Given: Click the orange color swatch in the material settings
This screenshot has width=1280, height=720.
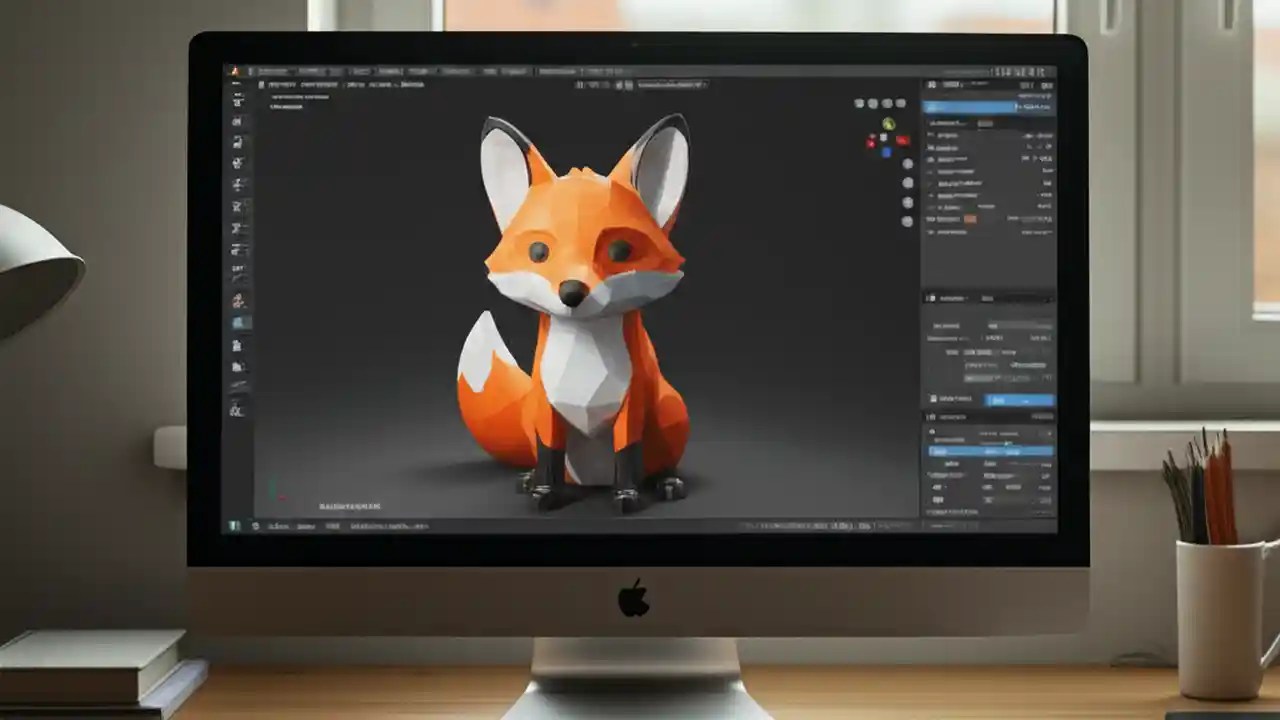Looking at the screenshot, I should tap(970, 218).
